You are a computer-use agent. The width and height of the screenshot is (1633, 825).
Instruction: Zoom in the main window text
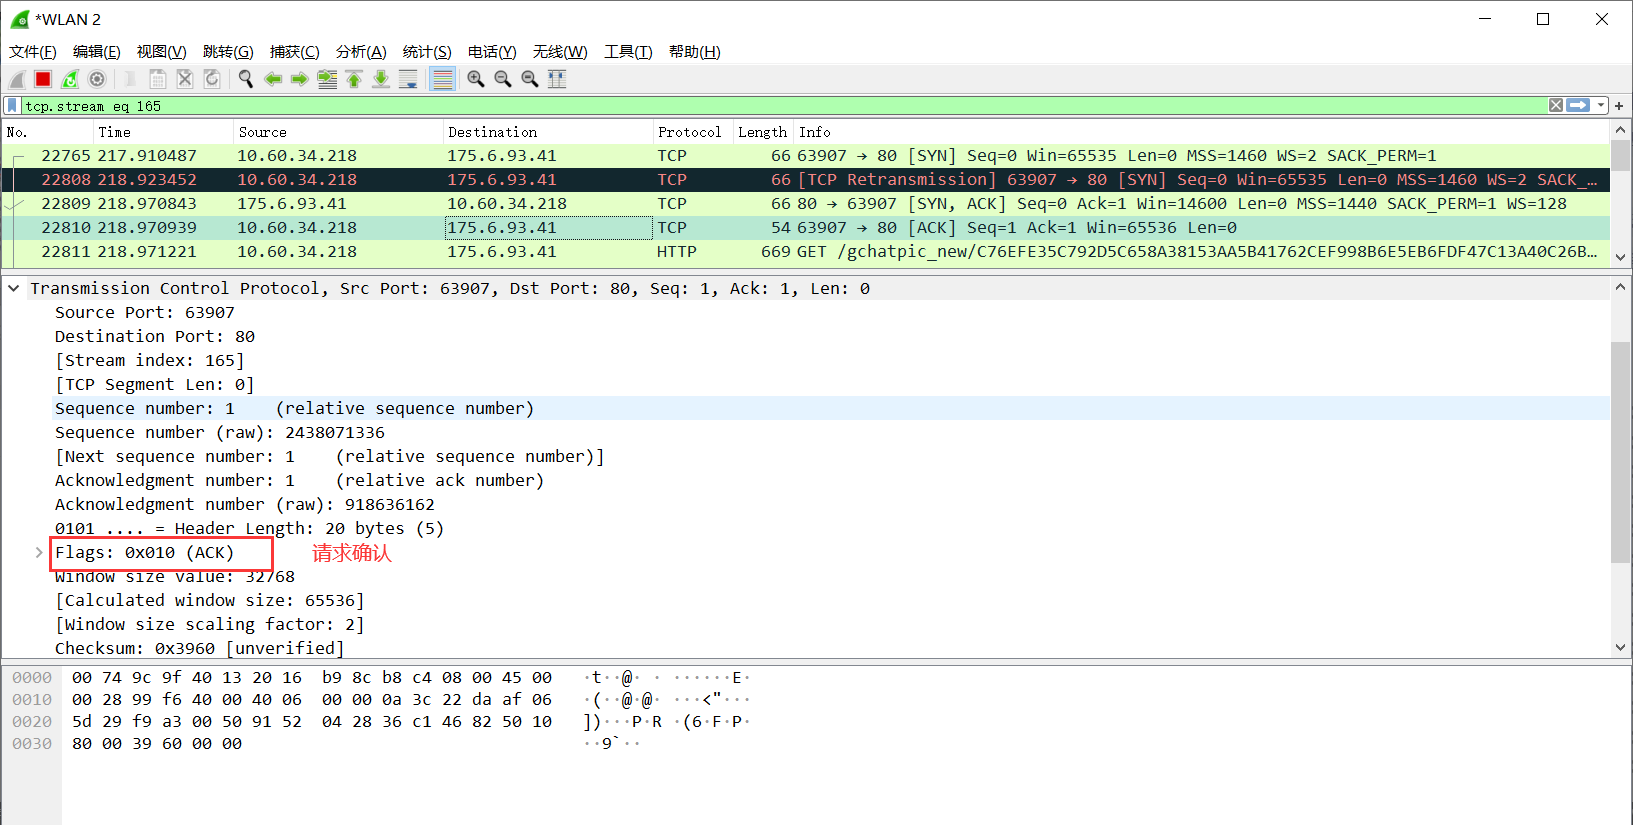click(x=476, y=79)
